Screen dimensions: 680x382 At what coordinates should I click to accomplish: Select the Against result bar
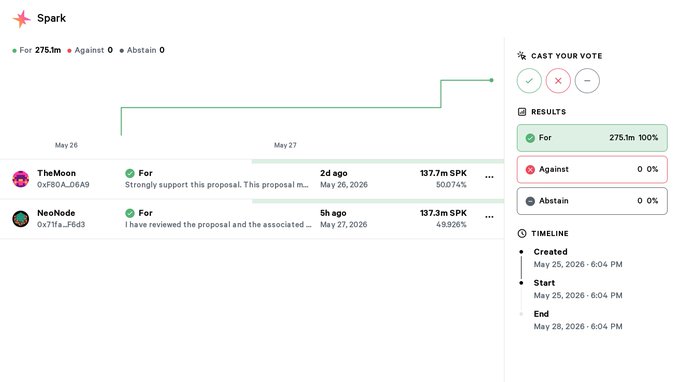click(592, 170)
